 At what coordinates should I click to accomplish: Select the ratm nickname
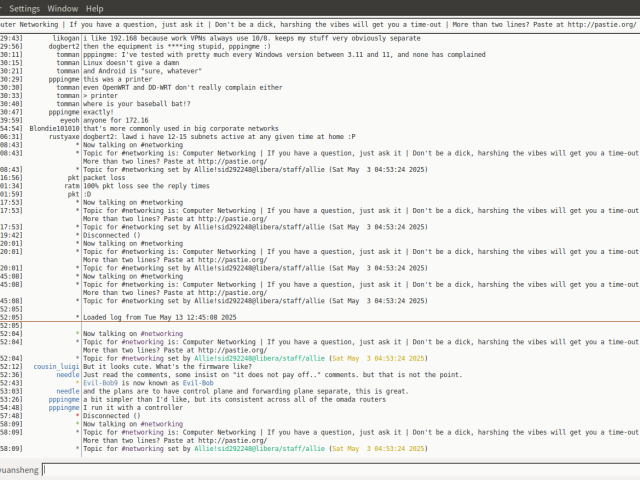(71, 185)
